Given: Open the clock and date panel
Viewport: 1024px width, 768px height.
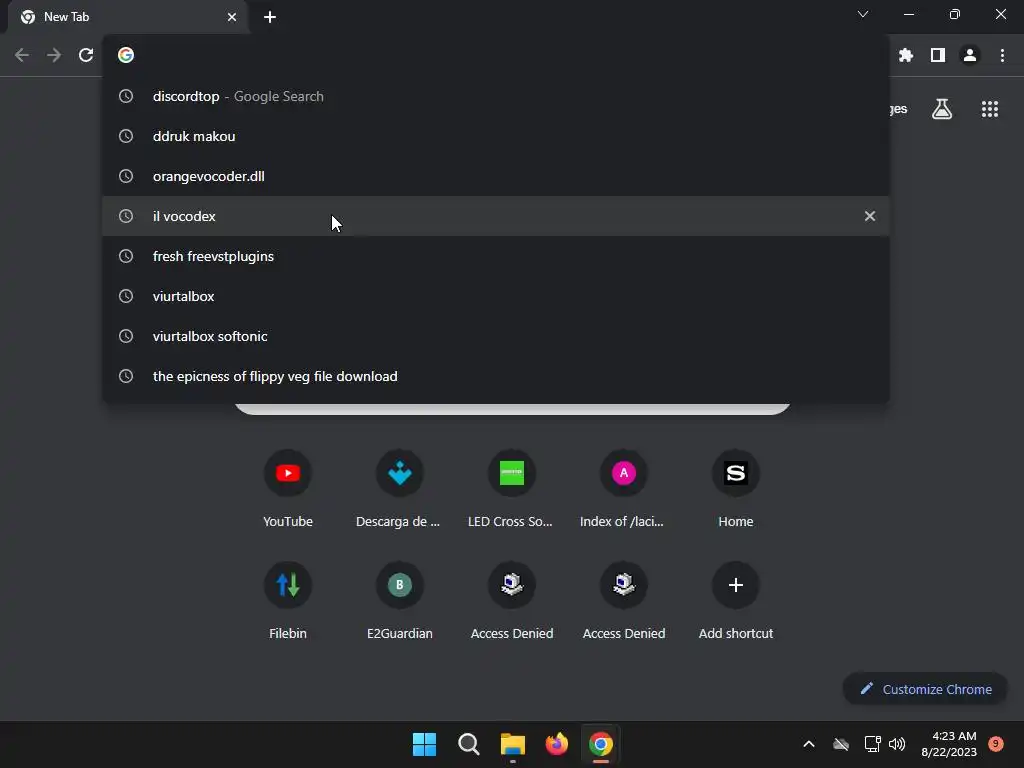Looking at the screenshot, I should coord(949,744).
